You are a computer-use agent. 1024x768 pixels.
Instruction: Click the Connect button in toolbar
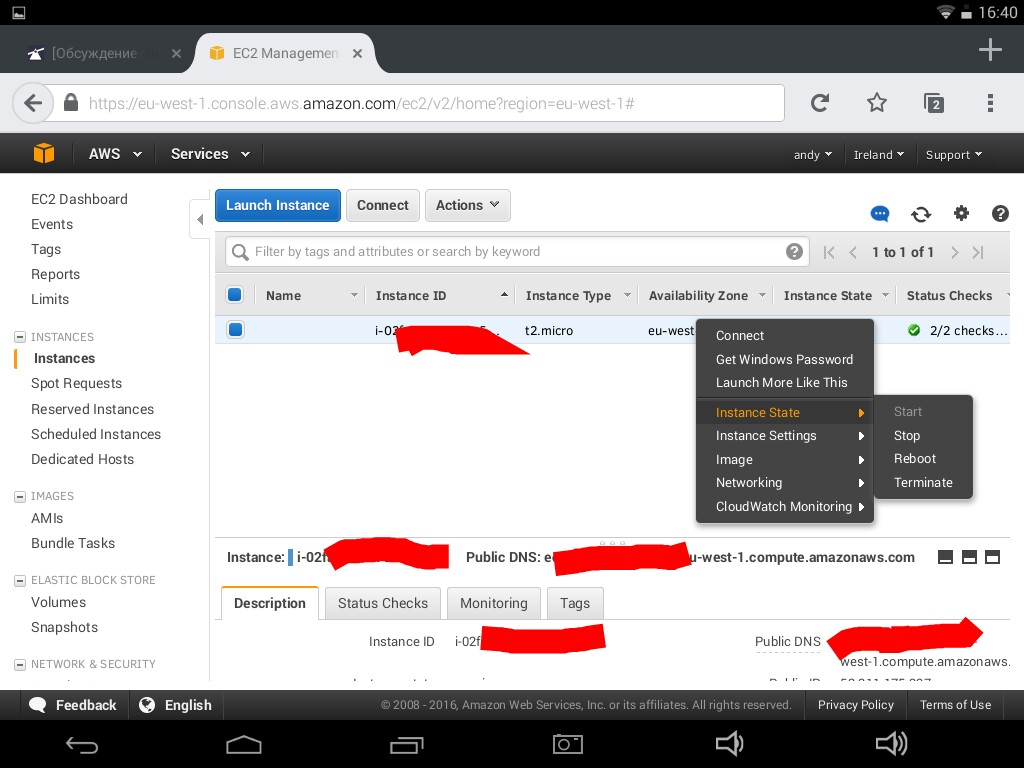pyautogui.click(x=383, y=205)
